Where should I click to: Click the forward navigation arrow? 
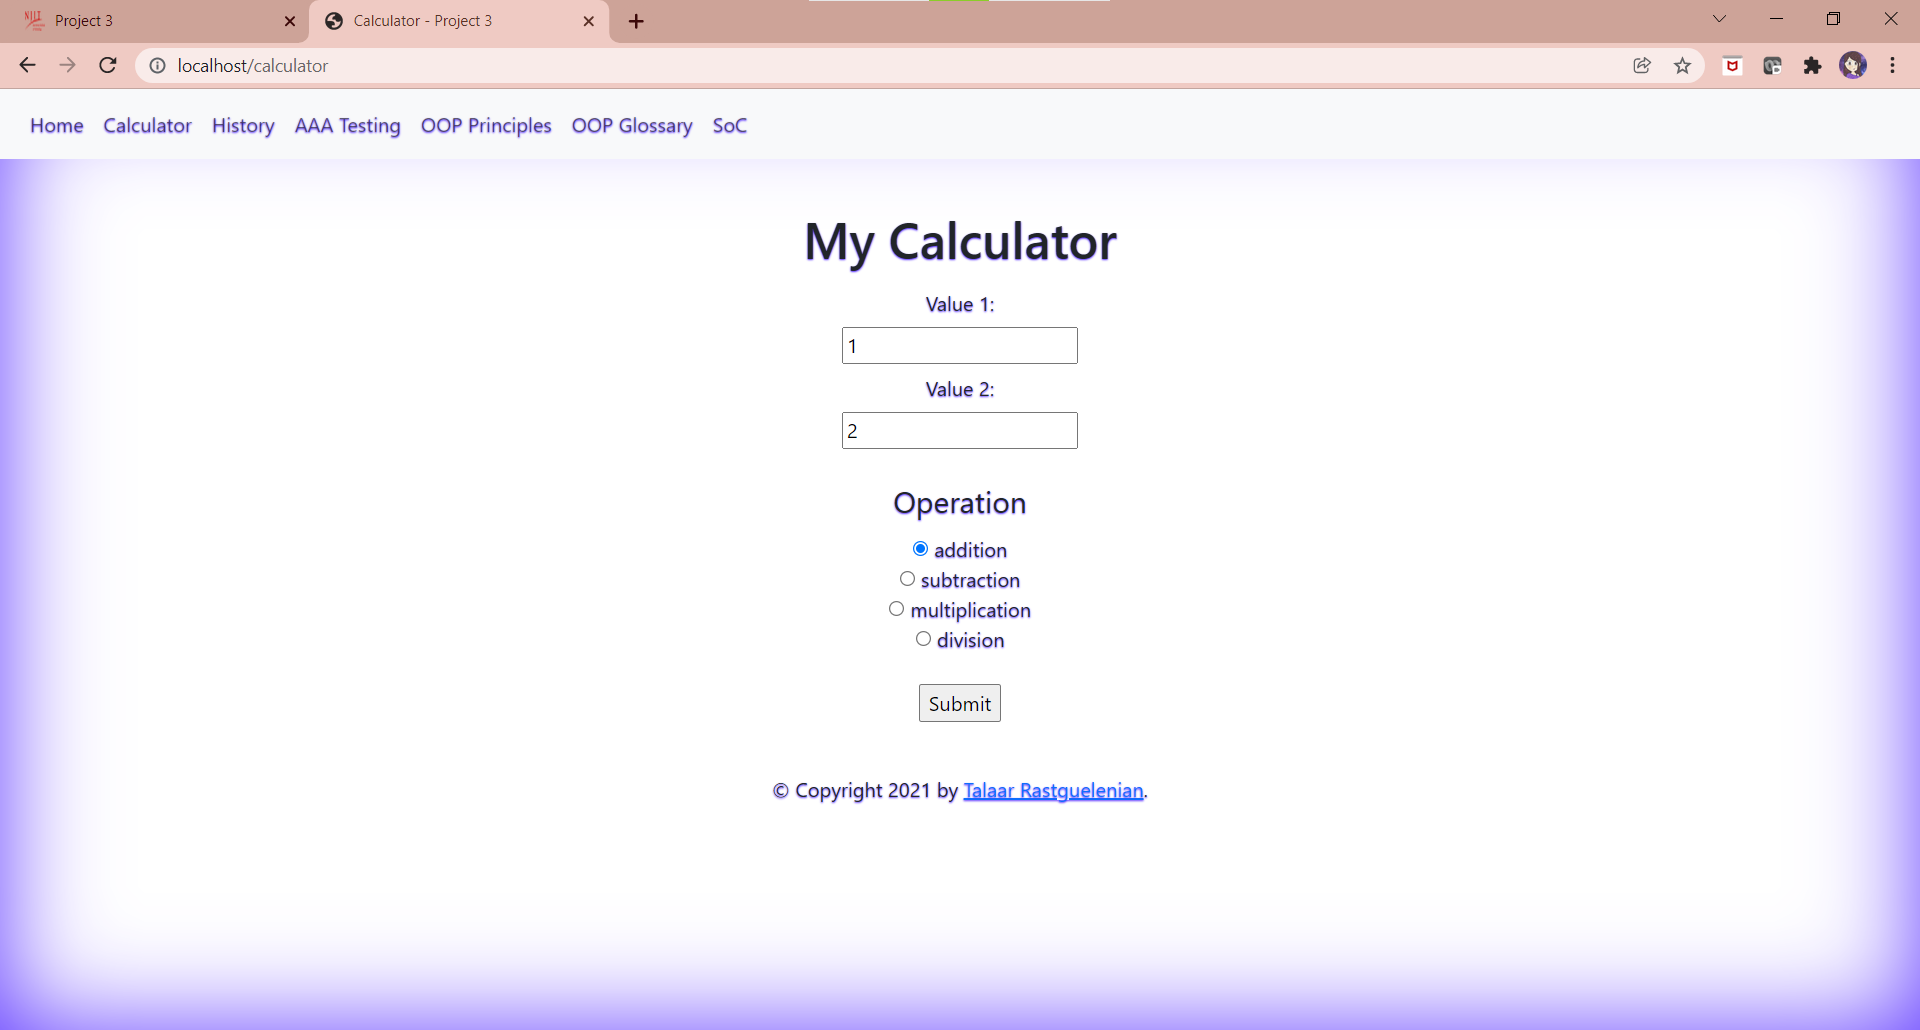pyautogui.click(x=67, y=65)
